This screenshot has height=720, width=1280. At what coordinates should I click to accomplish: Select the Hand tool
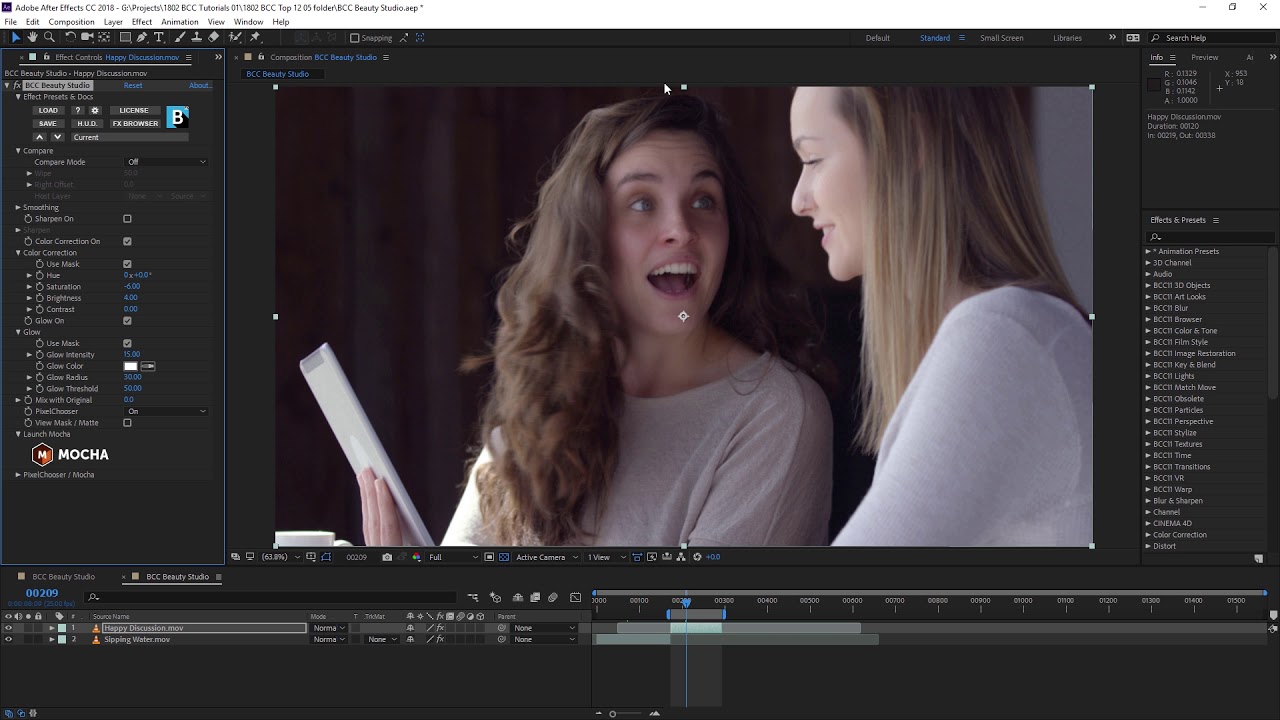point(32,37)
